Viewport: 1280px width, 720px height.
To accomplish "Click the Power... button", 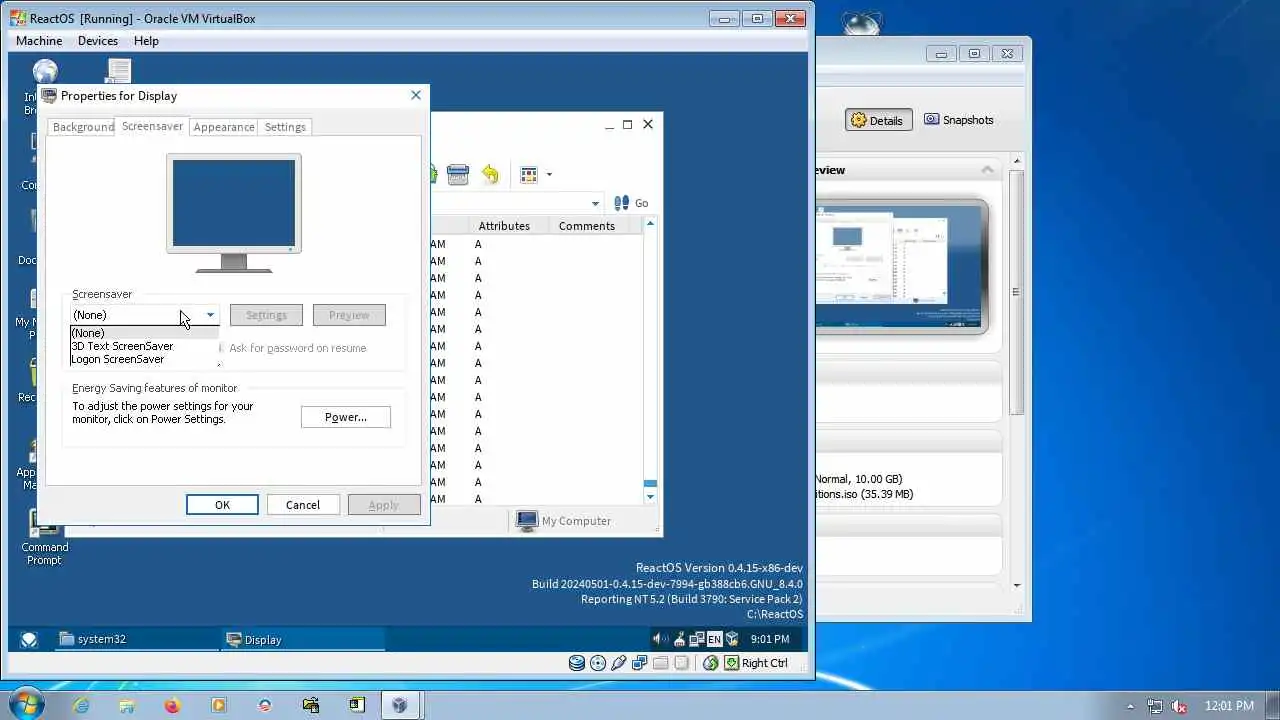I will point(346,417).
